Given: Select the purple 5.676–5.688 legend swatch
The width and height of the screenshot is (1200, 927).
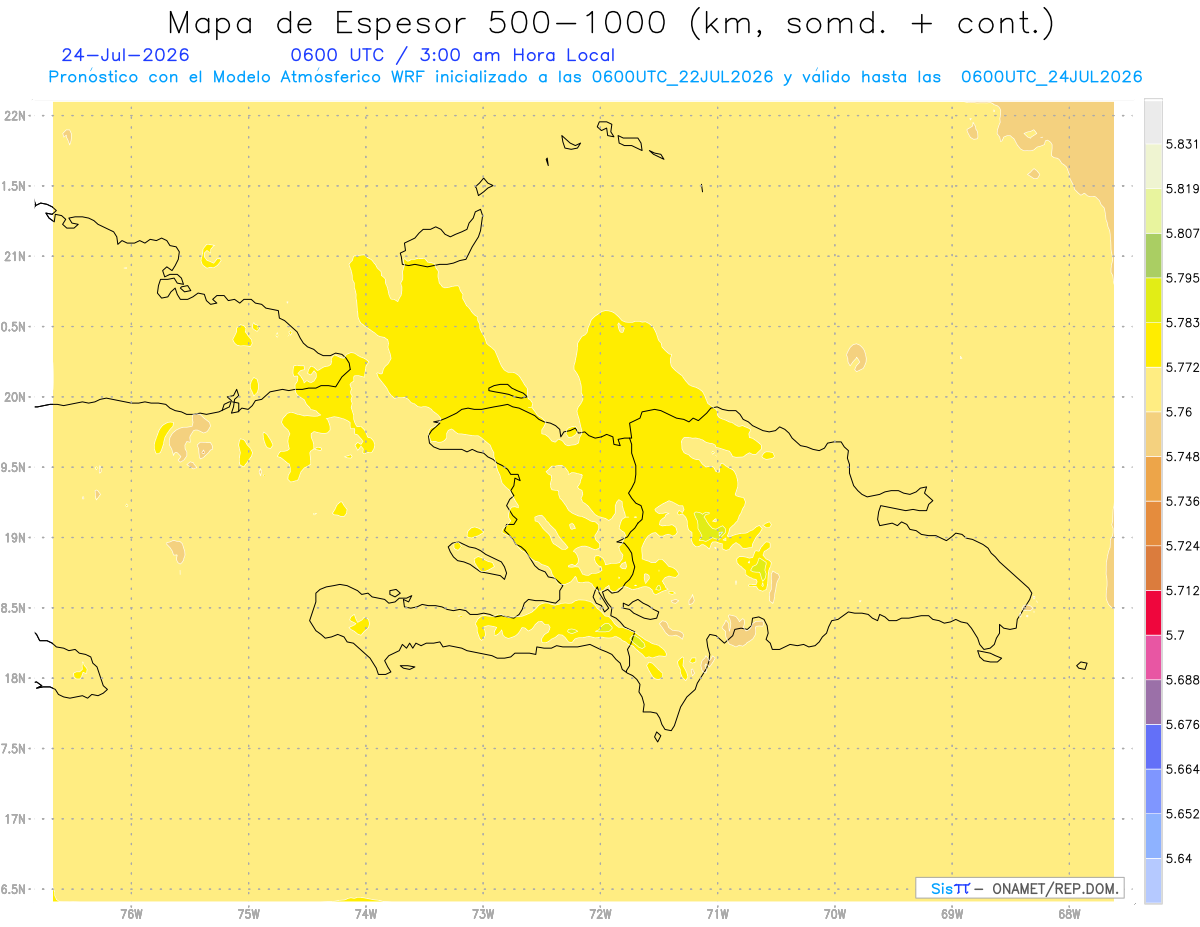Looking at the screenshot, I should click(x=1153, y=702).
